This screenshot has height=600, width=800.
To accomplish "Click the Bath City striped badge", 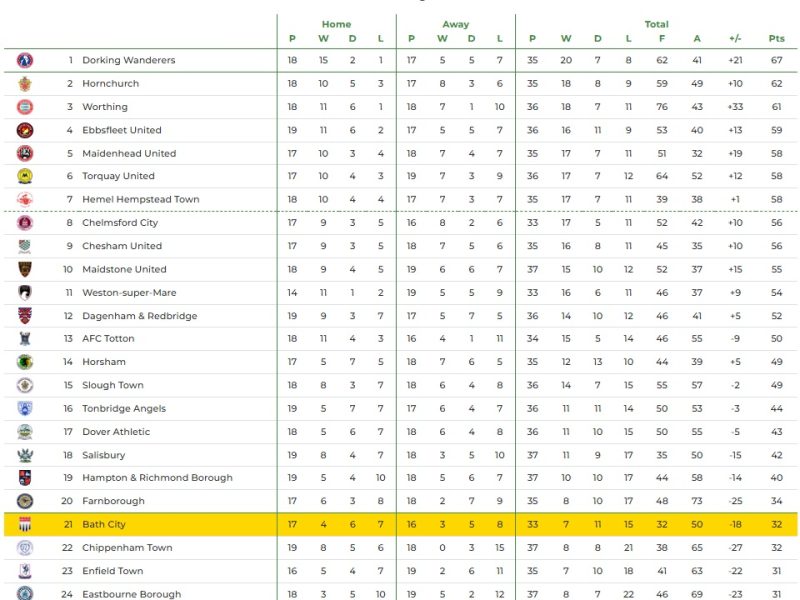I will coord(25,524).
